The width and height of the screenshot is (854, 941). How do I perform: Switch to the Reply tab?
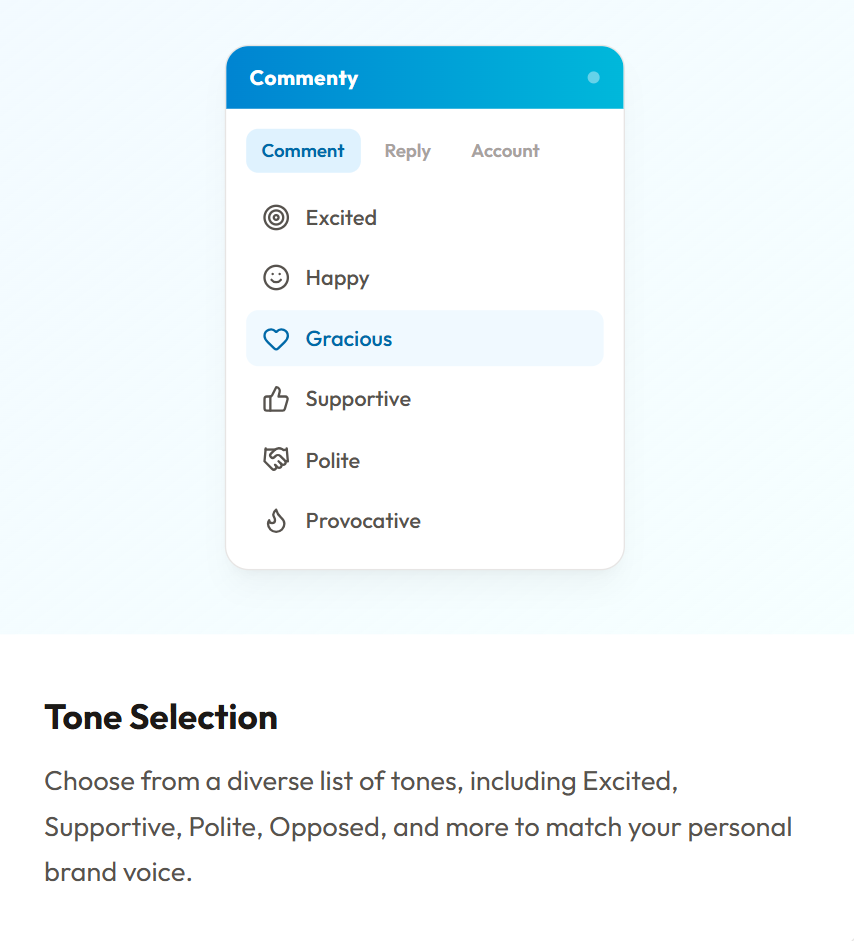[407, 150]
